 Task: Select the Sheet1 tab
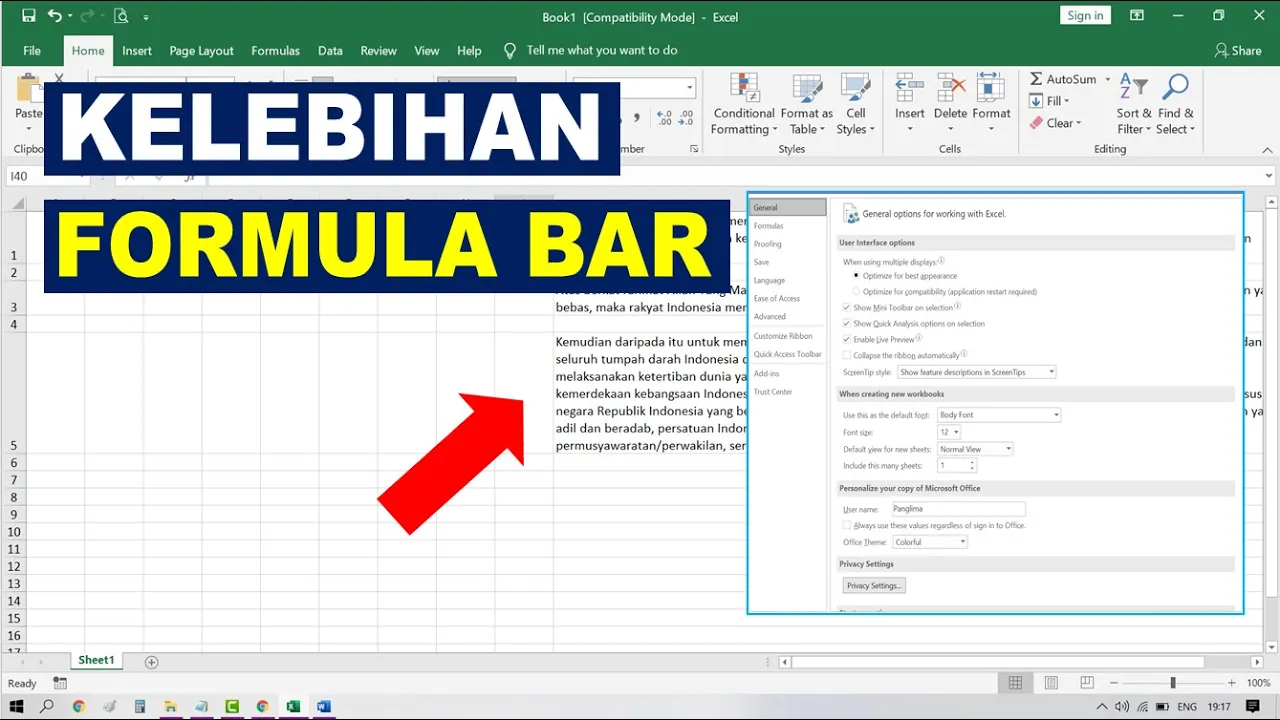[97, 661]
